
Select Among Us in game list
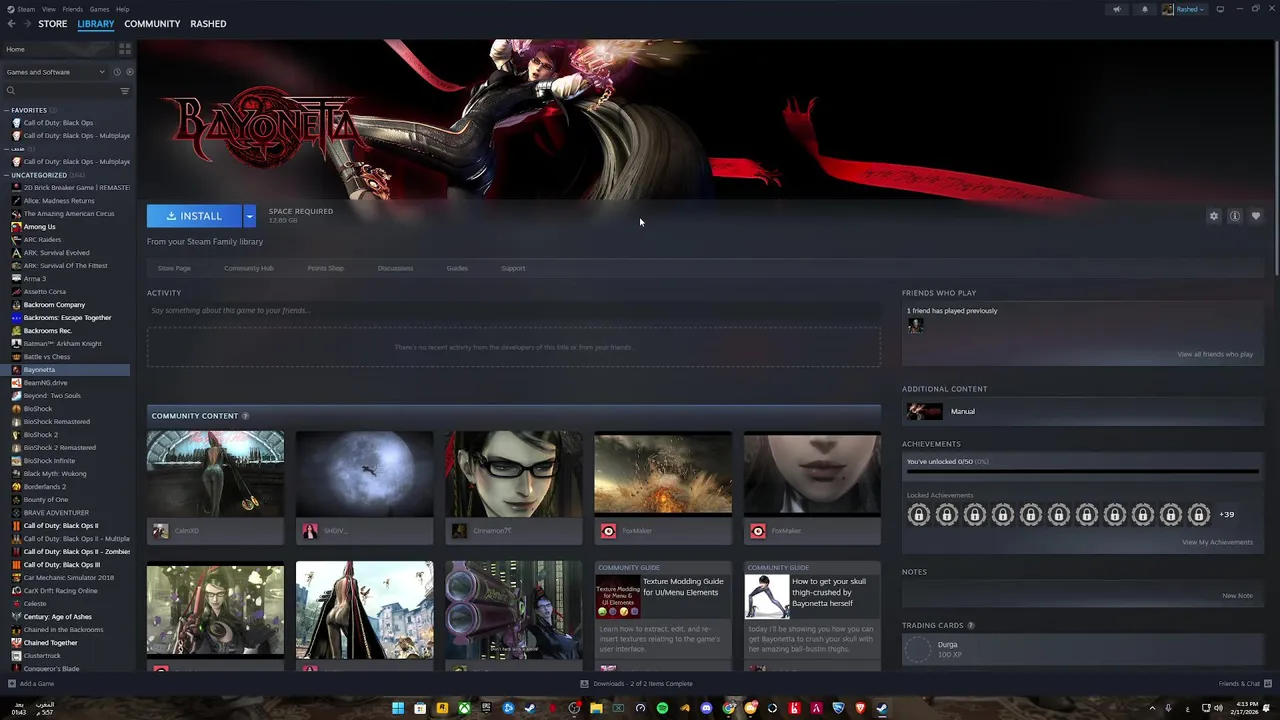pyautogui.click(x=40, y=227)
